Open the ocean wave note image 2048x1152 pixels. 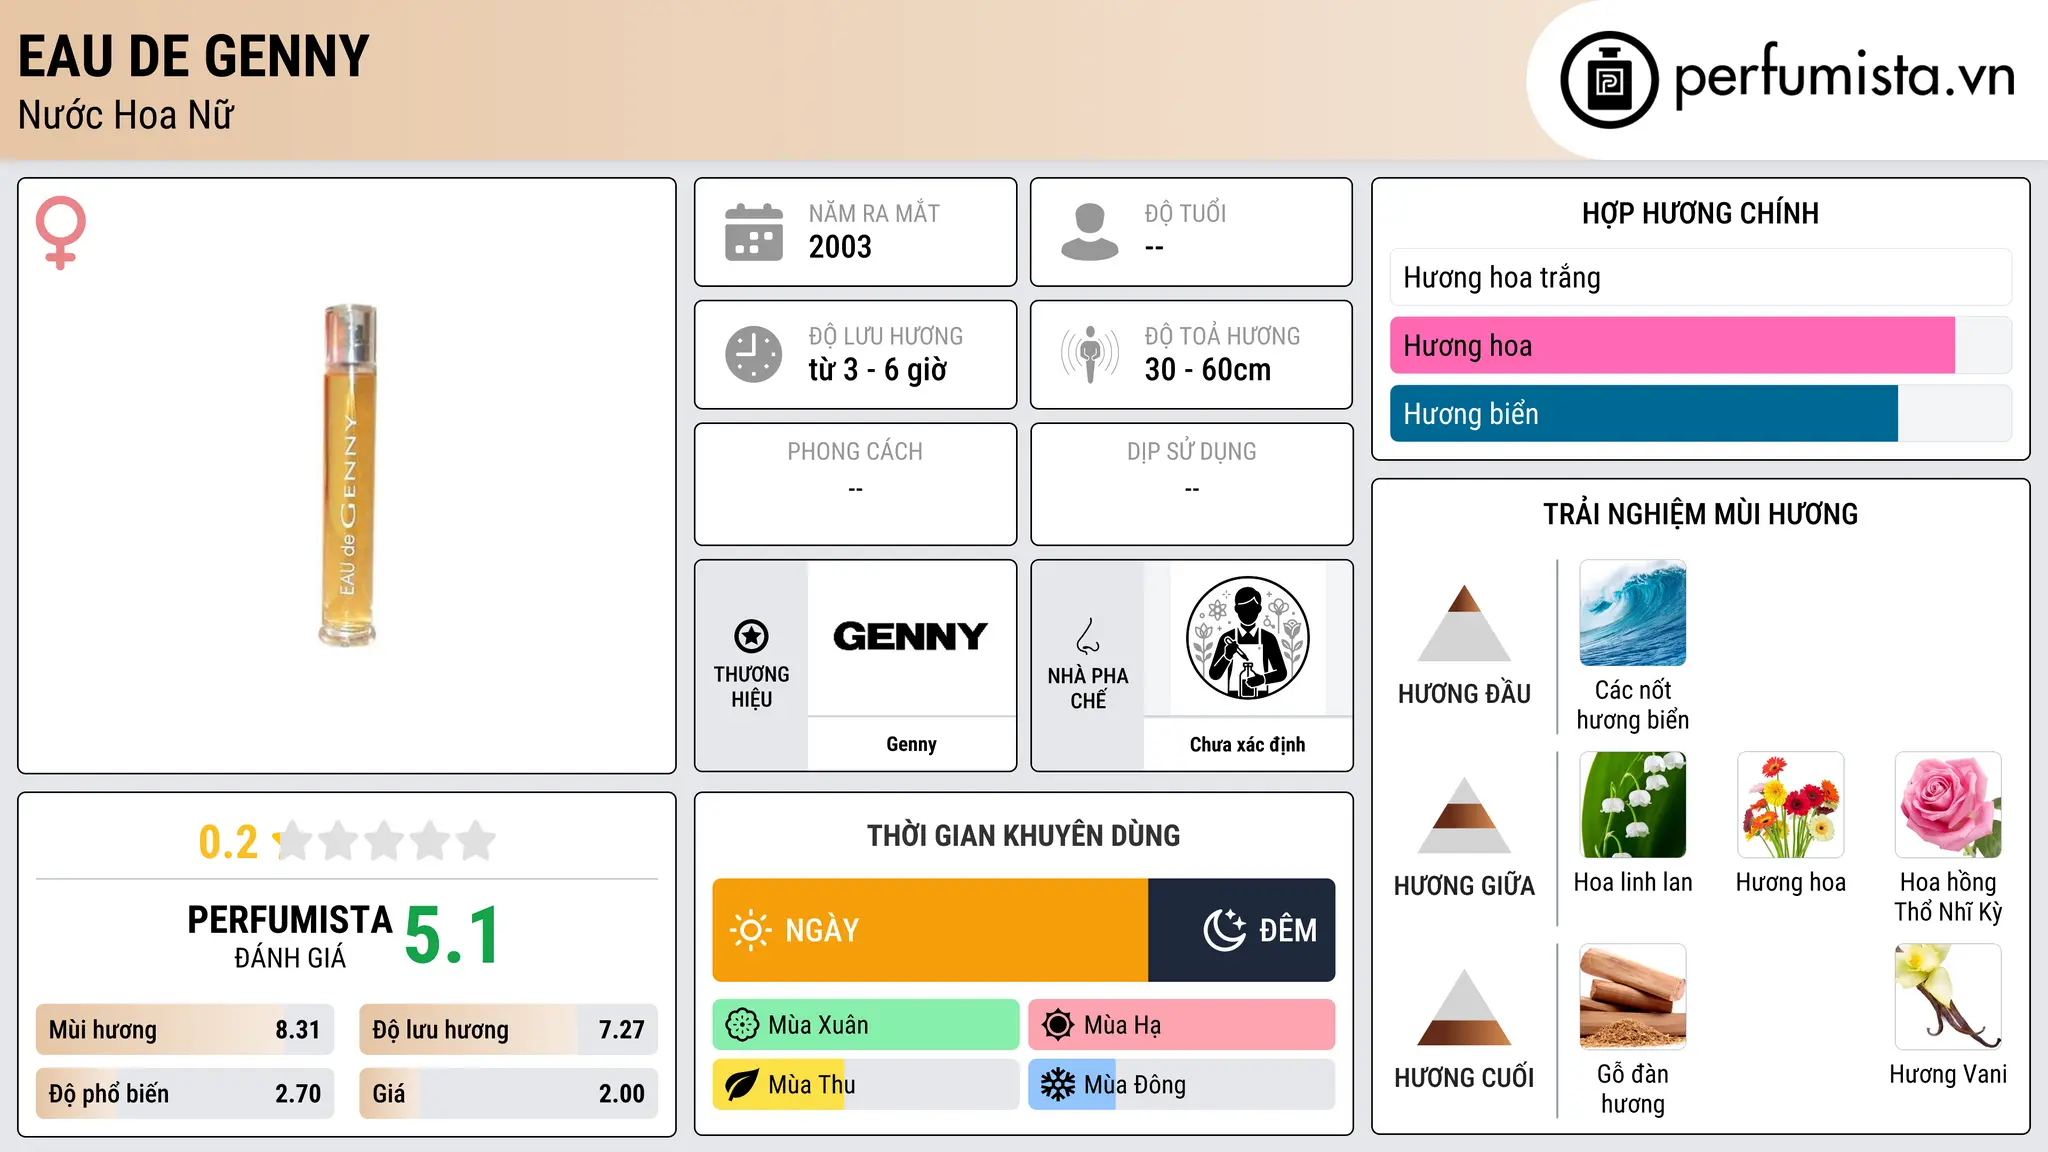coord(1633,613)
